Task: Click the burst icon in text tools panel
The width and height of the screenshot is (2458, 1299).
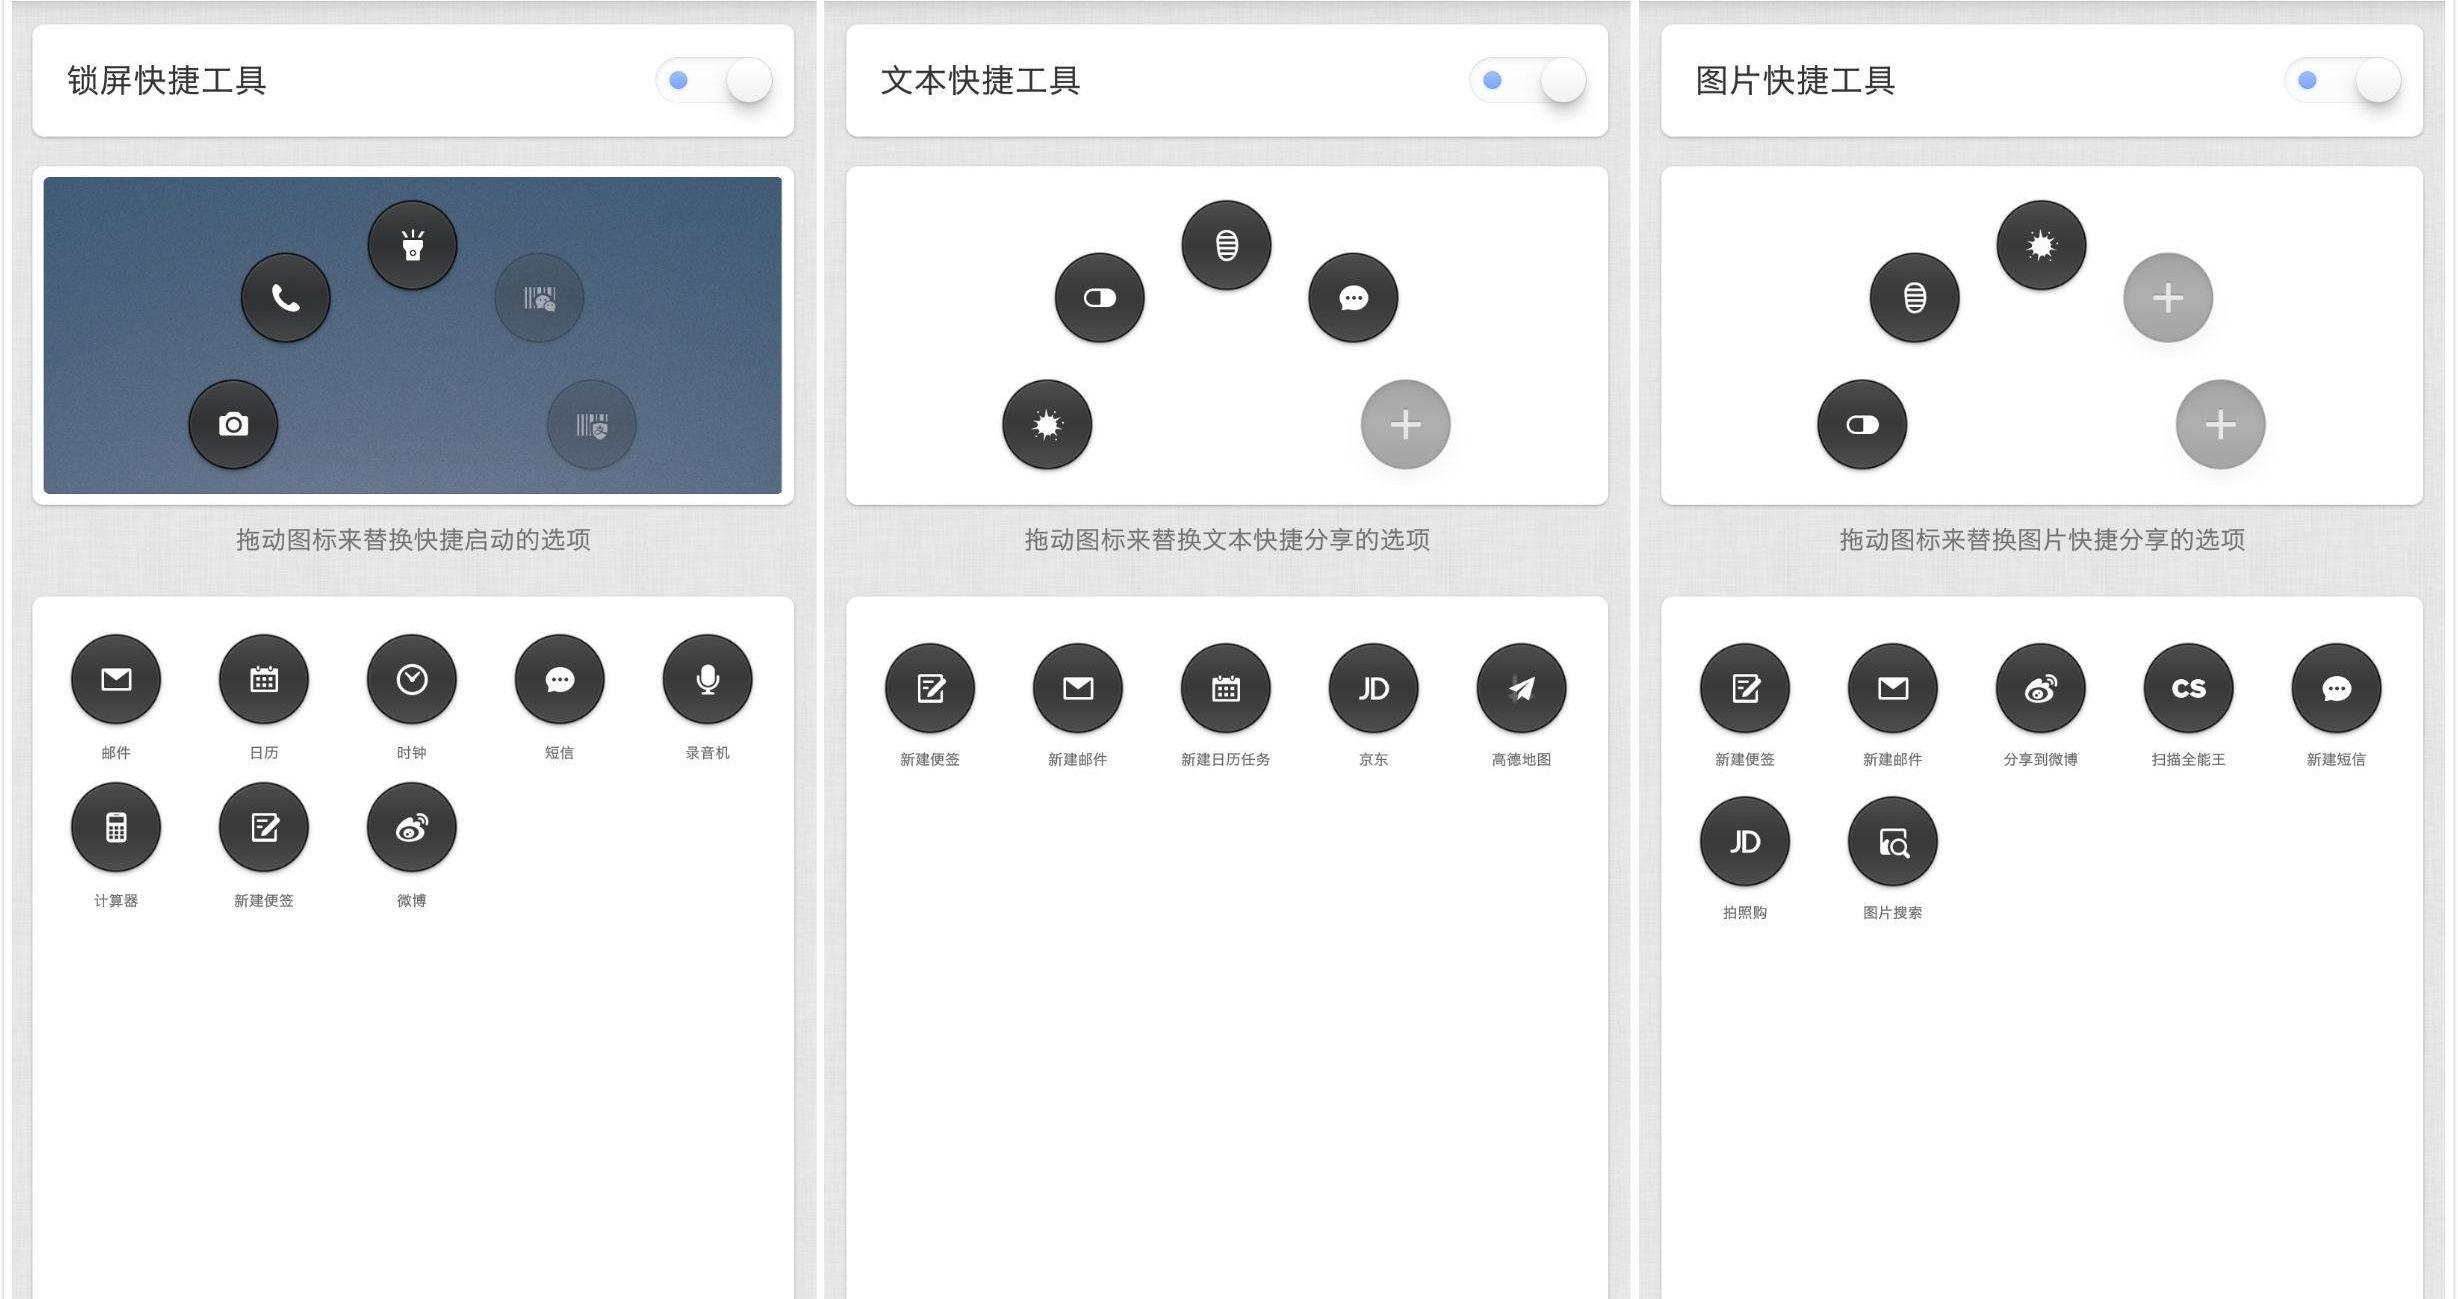Action: (1047, 424)
